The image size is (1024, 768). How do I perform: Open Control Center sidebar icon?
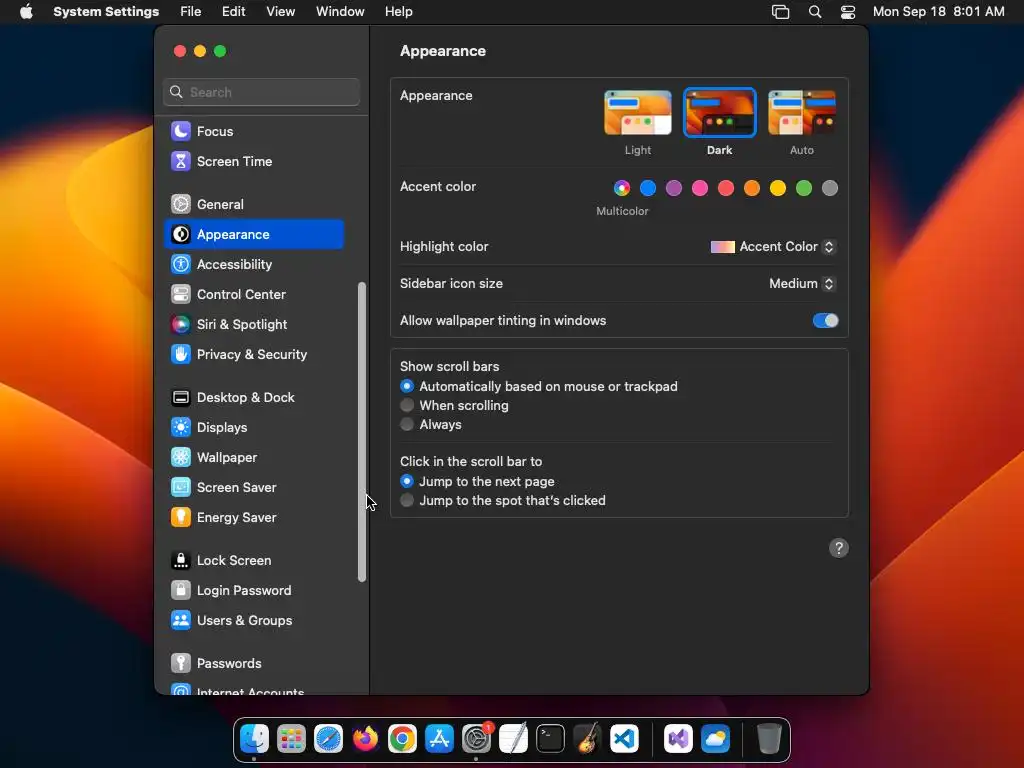[181, 295]
